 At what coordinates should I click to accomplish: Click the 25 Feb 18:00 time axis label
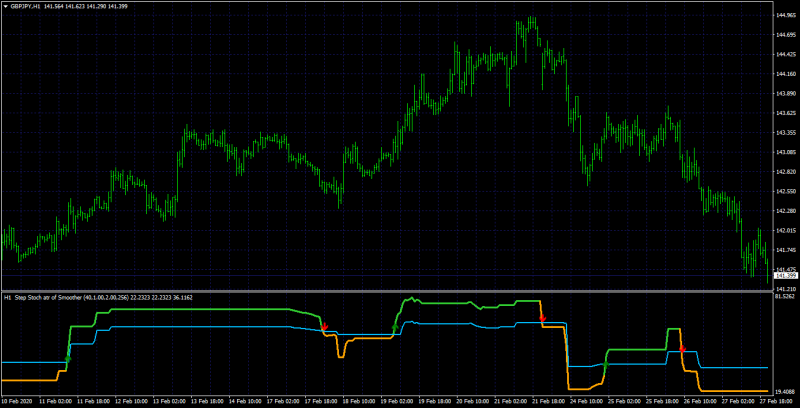[x=661, y=402]
